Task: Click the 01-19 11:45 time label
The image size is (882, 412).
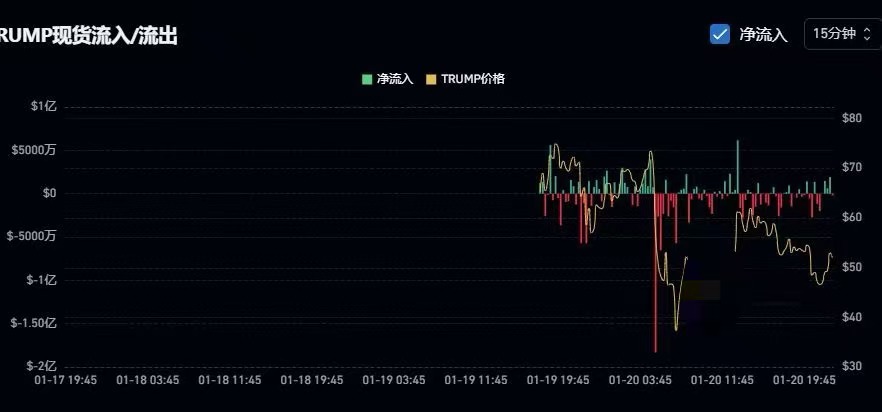Action: tap(476, 380)
